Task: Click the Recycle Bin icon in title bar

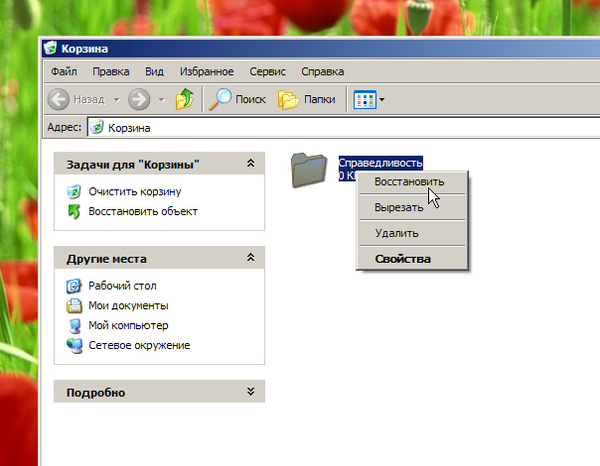Action: tap(52, 48)
